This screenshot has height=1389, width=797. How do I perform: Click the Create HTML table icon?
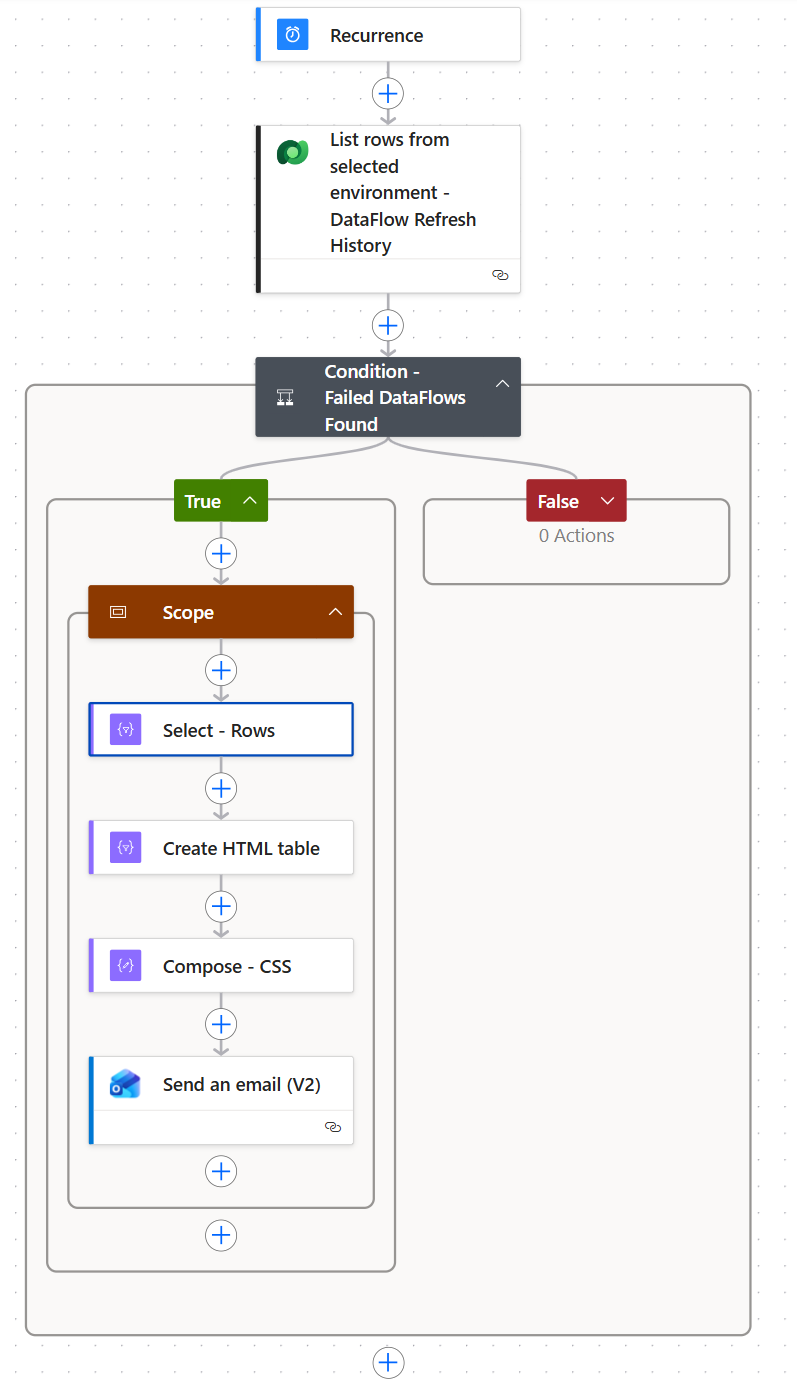click(x=126, y=848)
